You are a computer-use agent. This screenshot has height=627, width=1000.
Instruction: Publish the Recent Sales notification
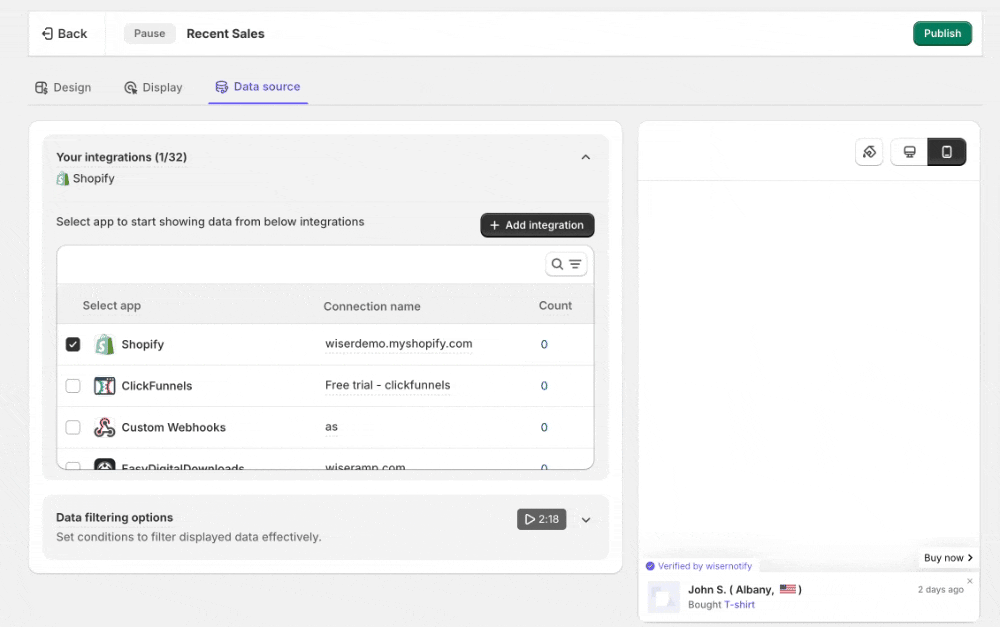pos(942,33)
